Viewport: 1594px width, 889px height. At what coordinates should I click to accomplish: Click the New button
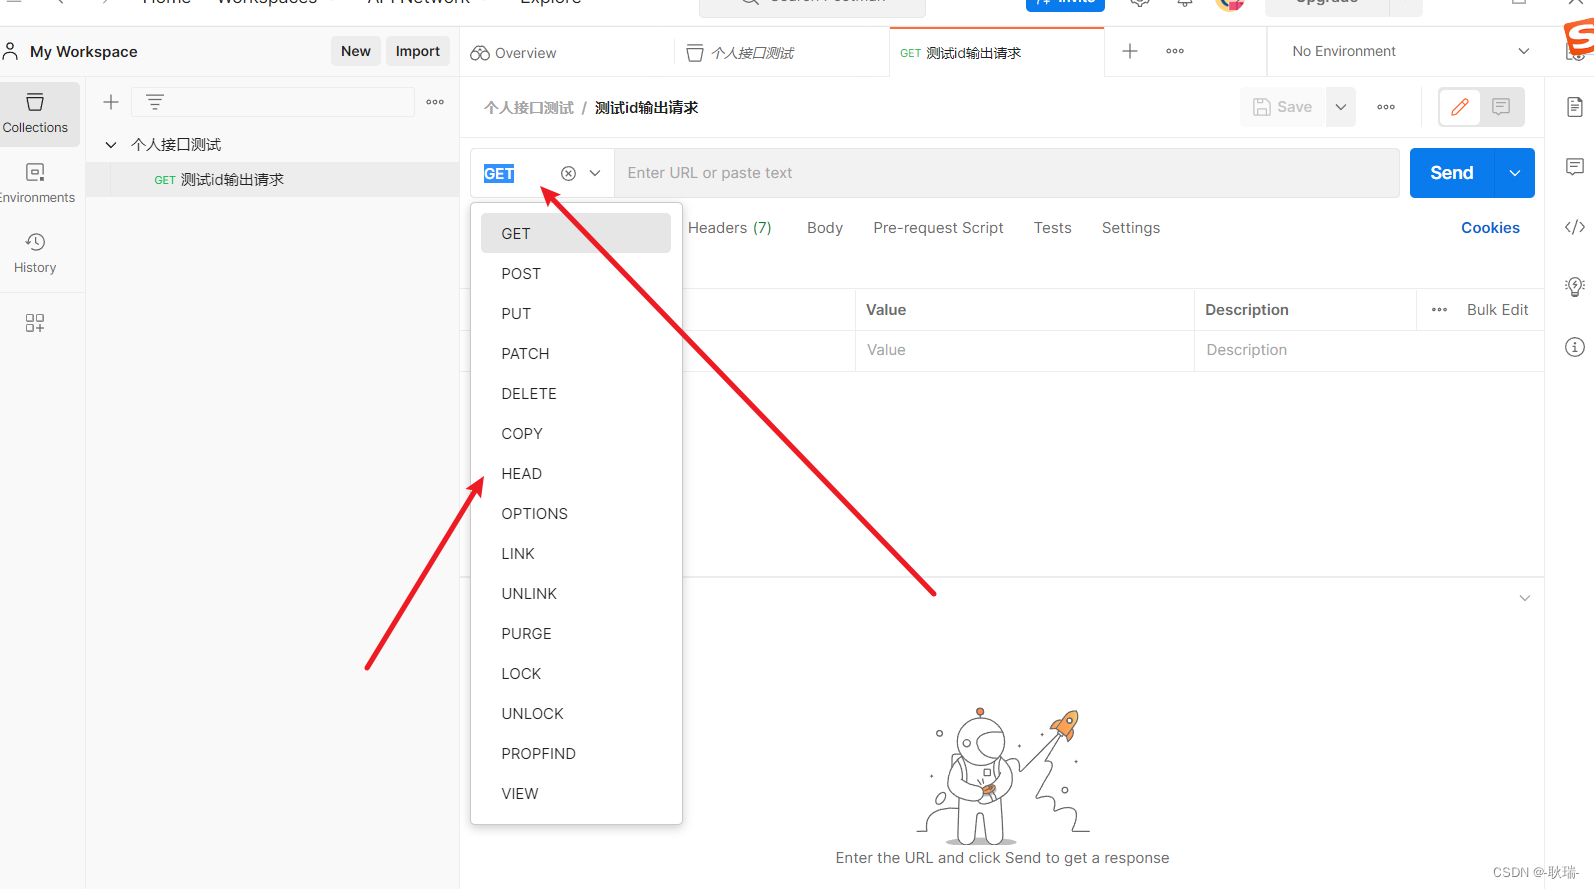(x=356, y=51)
